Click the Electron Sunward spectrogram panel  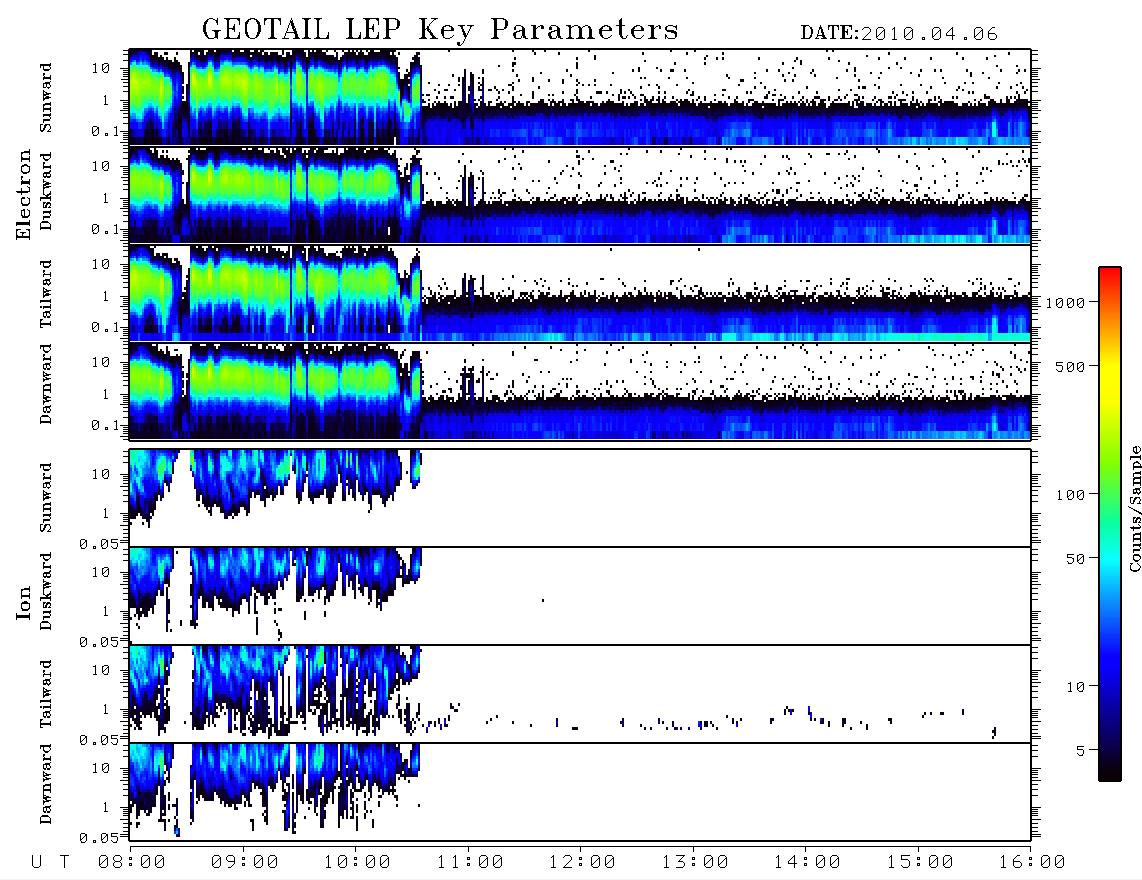(x=580, y=97)
